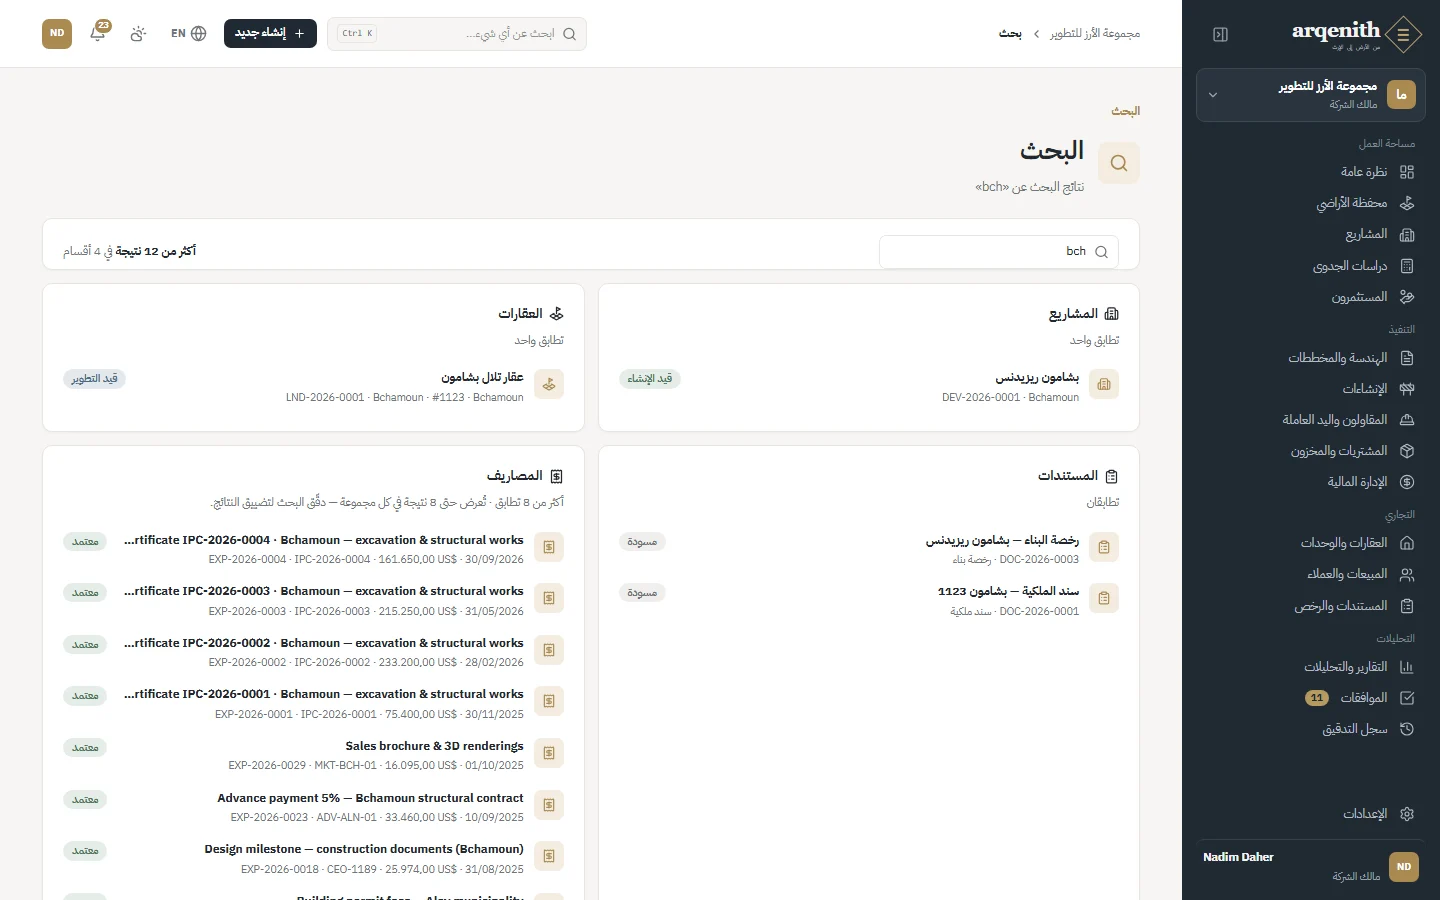Open the Sales brochure & 3D renderings expense

coord(313,755)
